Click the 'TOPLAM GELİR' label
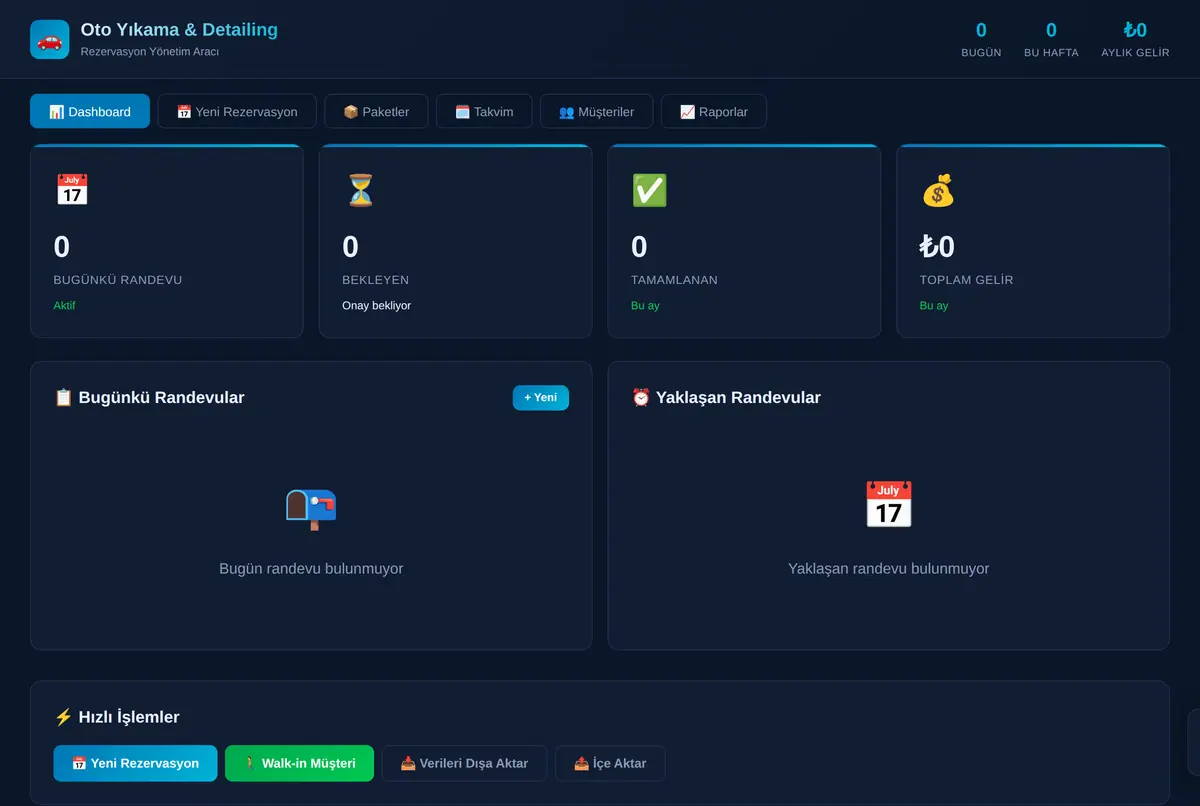This screenshot has width=1200, height=806. pos(966,280)
